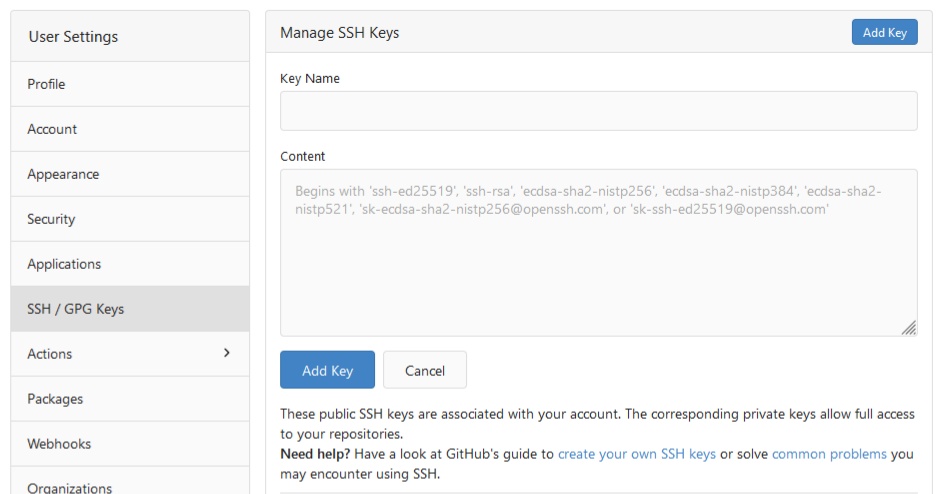Click the Actions item in sidebar
Image resolution: width=939 pixels, height=494 pixels.
[x=50, y=354]
